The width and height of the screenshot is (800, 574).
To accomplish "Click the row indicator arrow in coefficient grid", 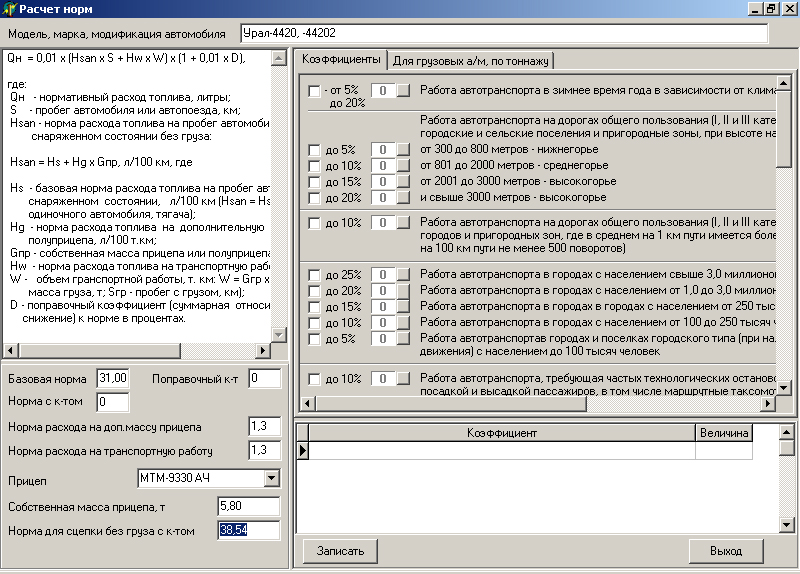I will coord(303,451).
